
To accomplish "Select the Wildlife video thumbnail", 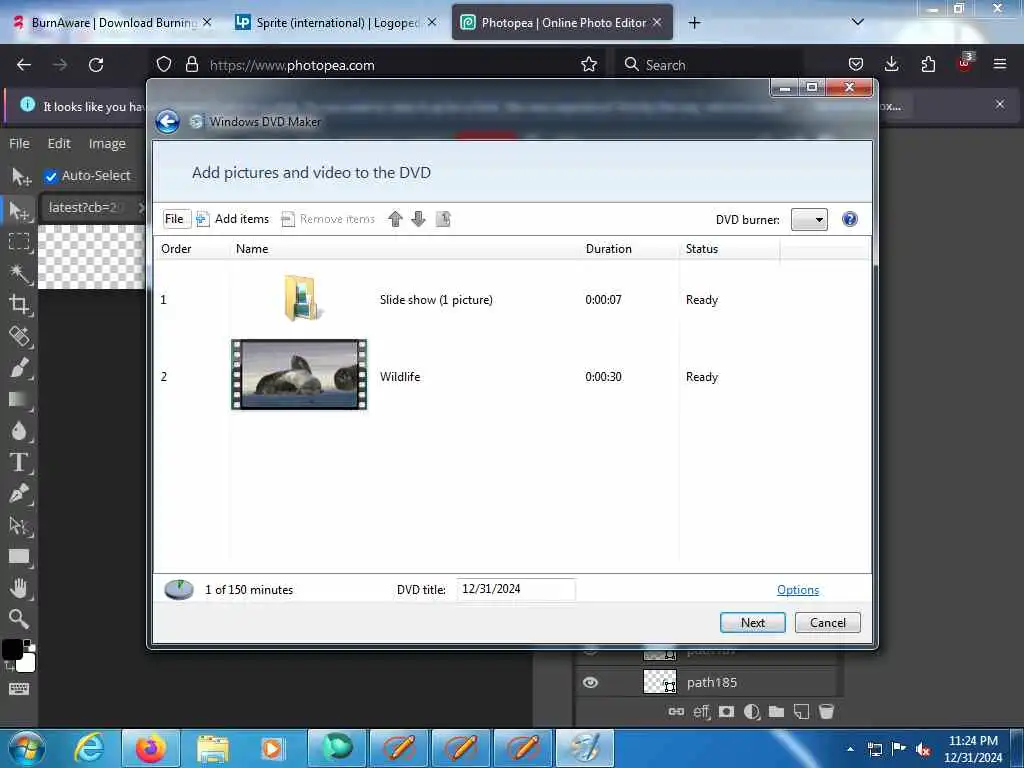I will 299,375.
